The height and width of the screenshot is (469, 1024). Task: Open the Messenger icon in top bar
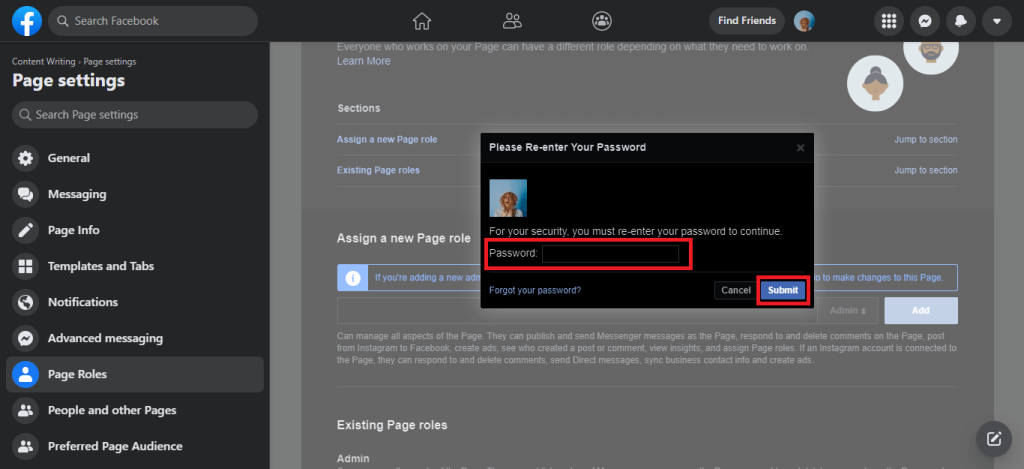(925, 21)
